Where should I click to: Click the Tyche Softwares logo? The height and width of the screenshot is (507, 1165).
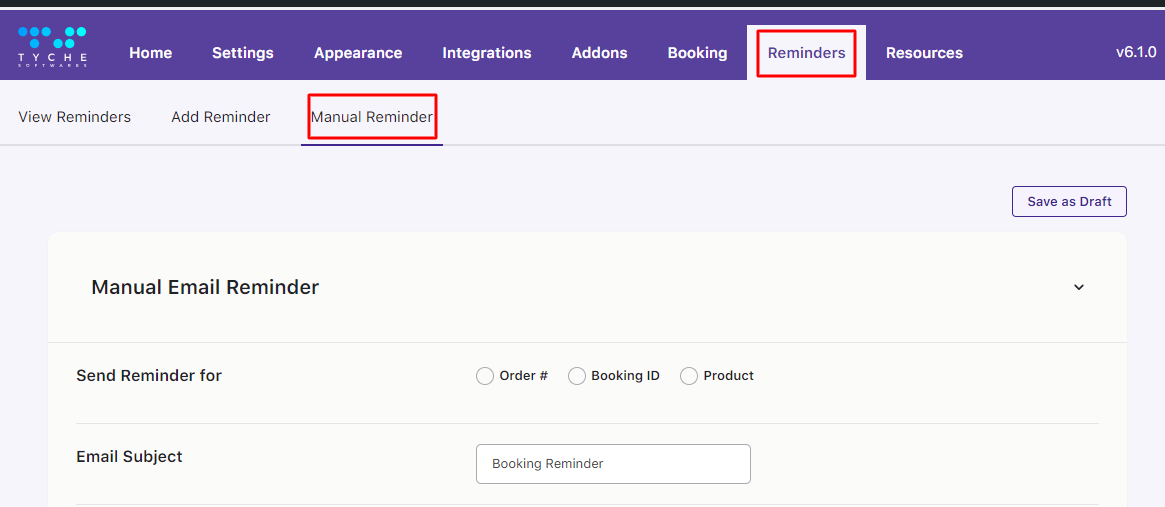[x=52, y=47]
